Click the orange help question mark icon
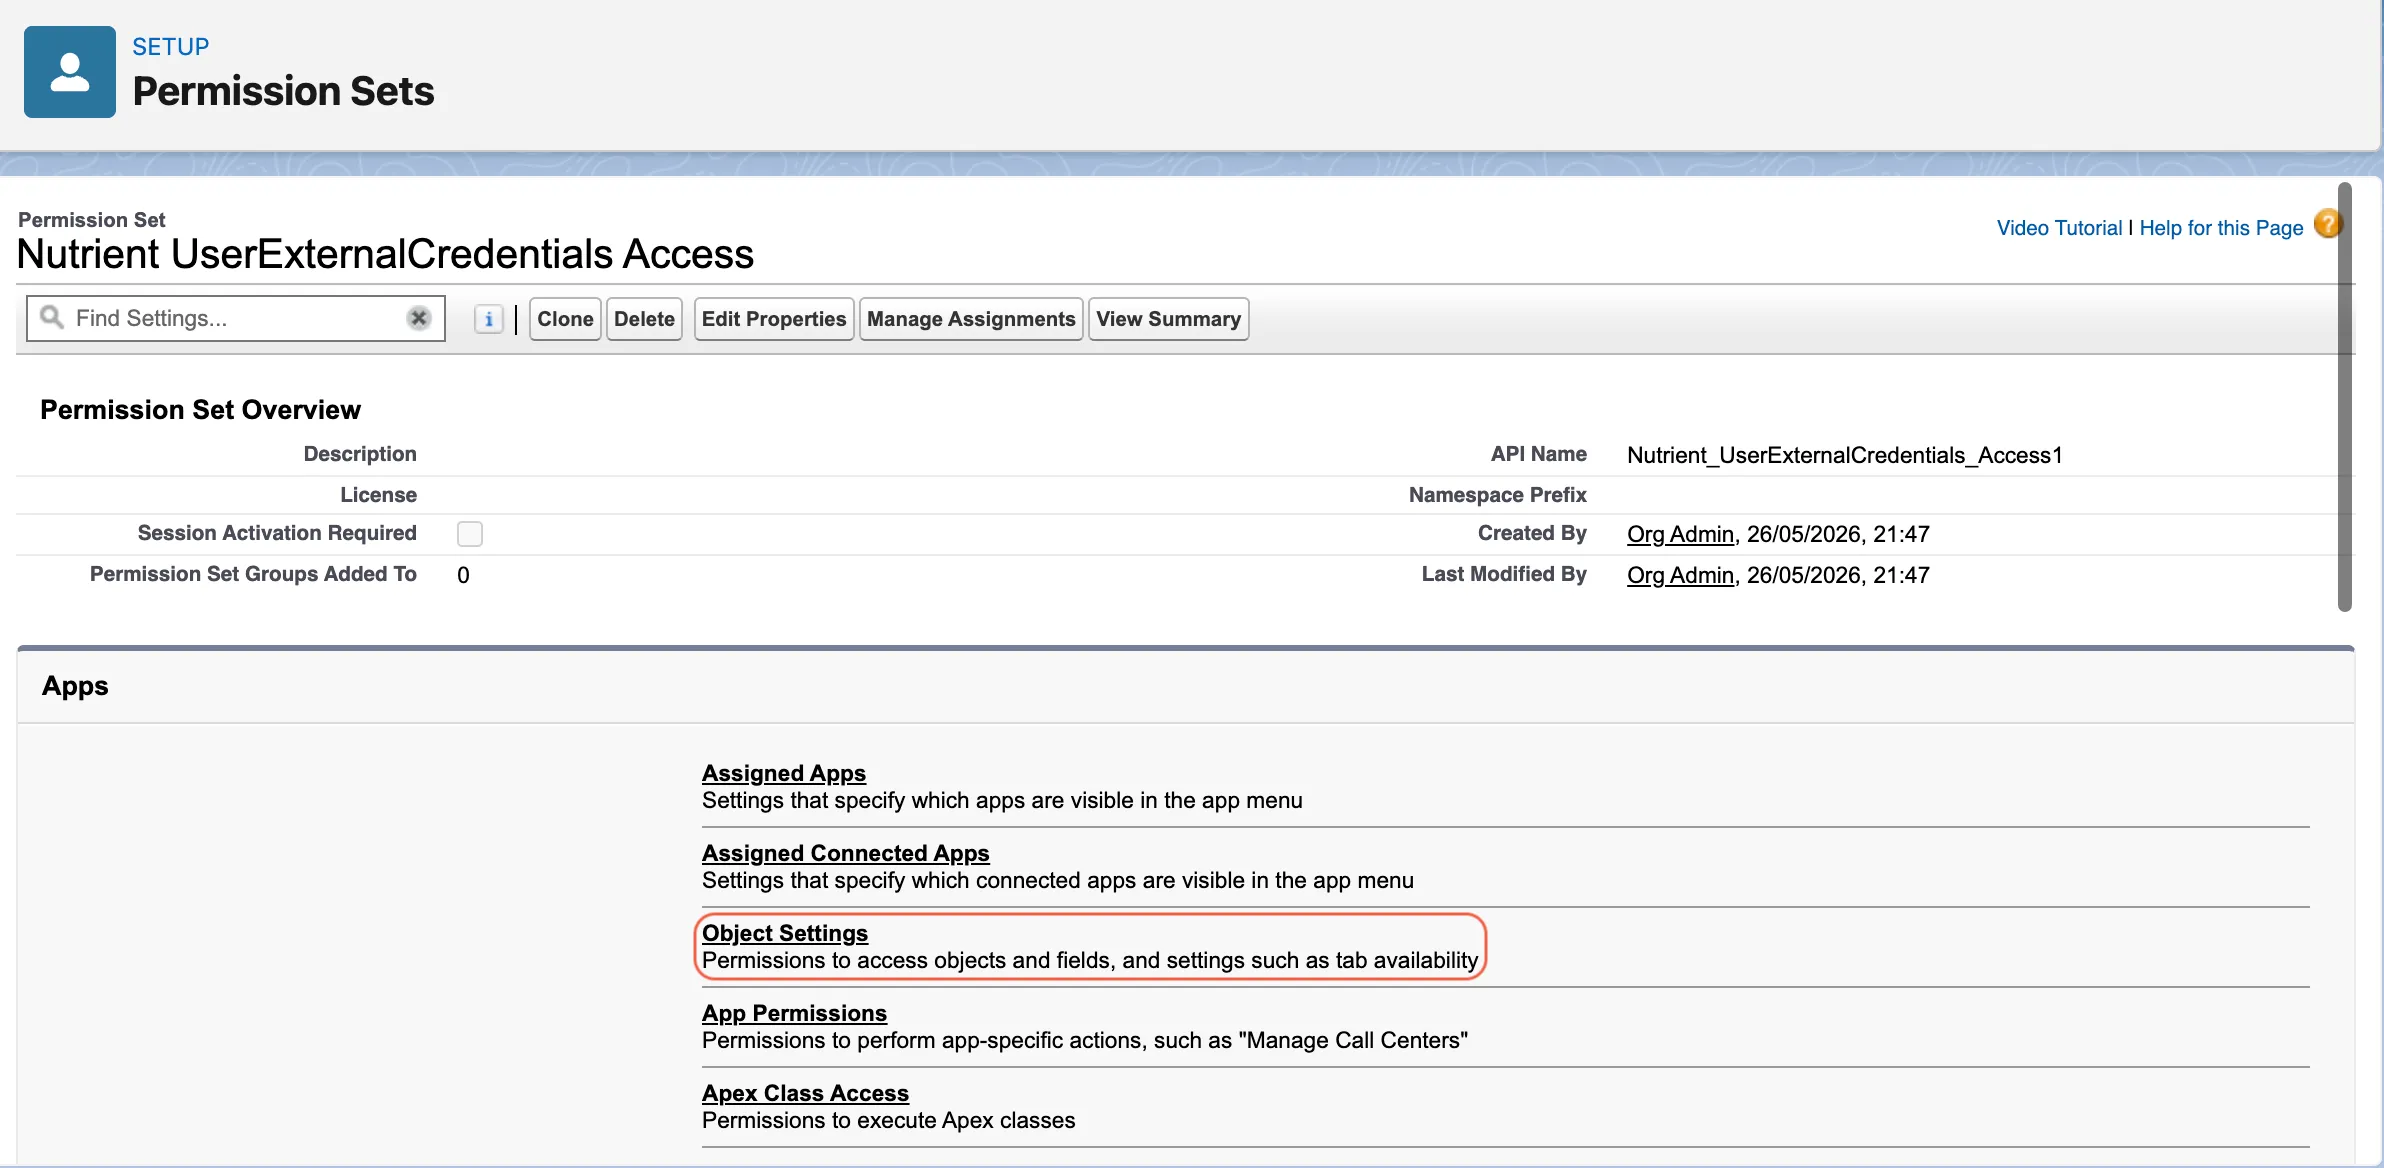The width and height of the screenshot is (2384, 1168). tap(2328, 224)
